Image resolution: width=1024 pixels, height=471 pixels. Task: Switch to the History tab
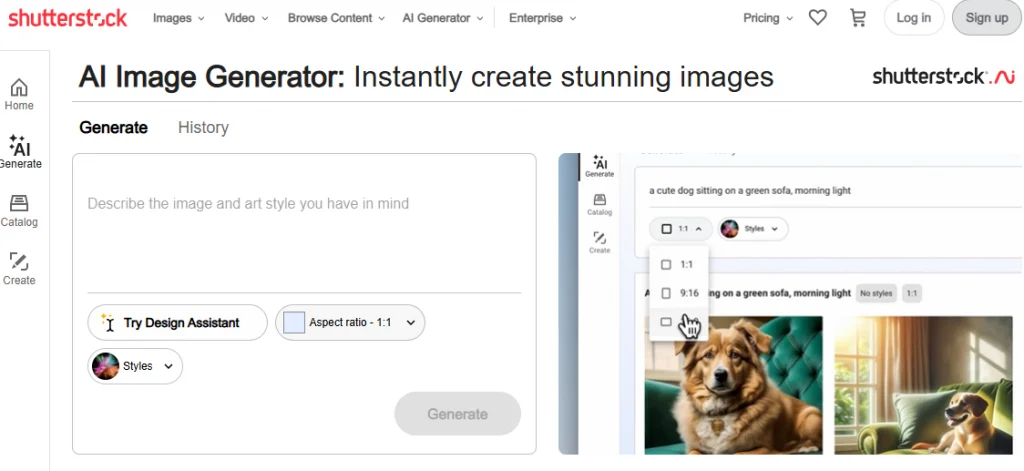coord(203,127)
